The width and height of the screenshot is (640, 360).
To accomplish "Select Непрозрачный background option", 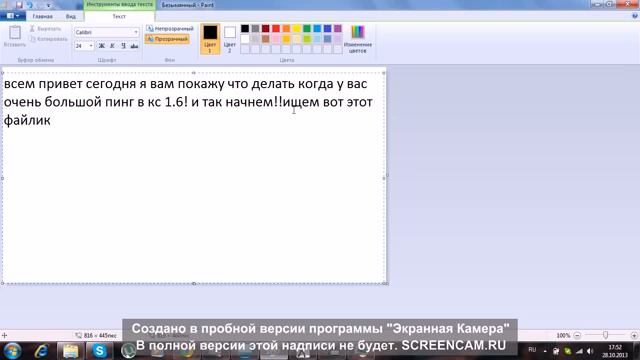I will click(170, 29).
